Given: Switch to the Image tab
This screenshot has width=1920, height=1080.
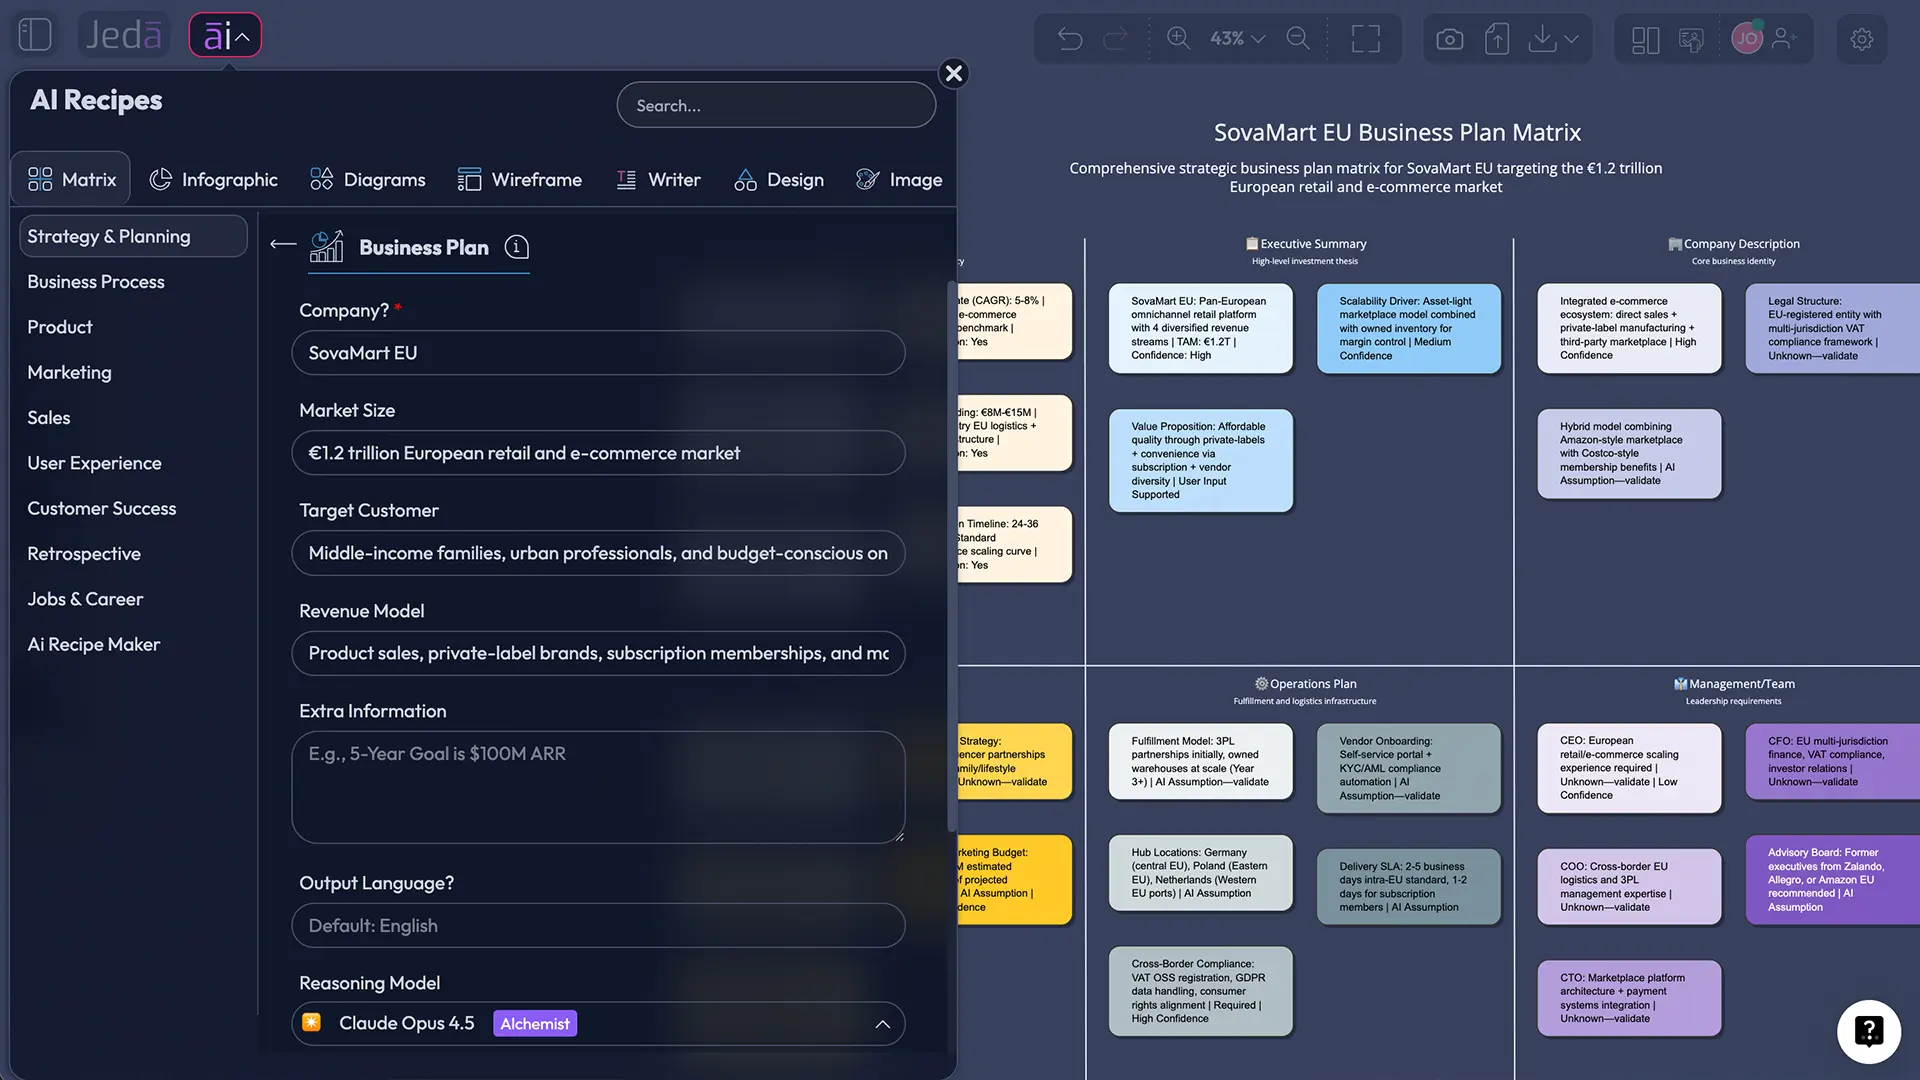Looking at the screenshot, I should click(899, 179).
